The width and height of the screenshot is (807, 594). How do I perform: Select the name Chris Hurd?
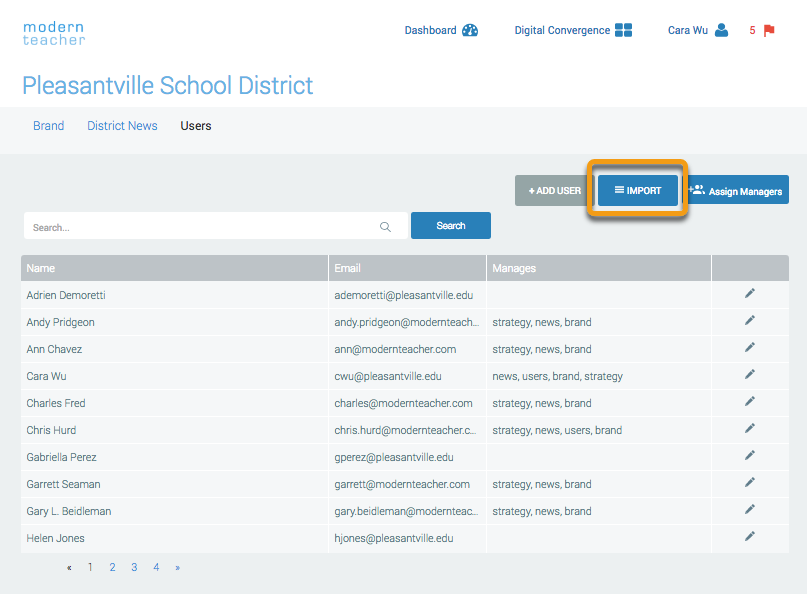[x=51, y=430]
